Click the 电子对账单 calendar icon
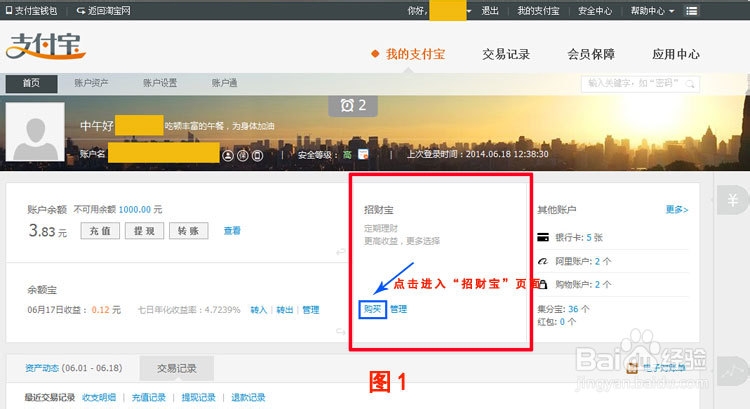Image resolution: width=750 pixels, height=409 pixels. (632, 368)
